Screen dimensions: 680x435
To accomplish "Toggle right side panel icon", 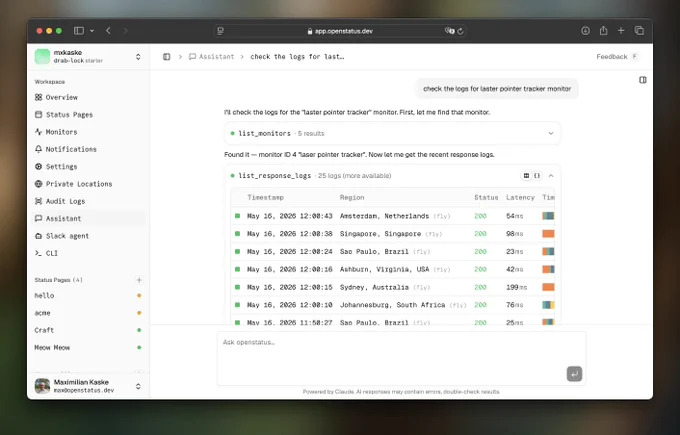I will coord(643,80).
